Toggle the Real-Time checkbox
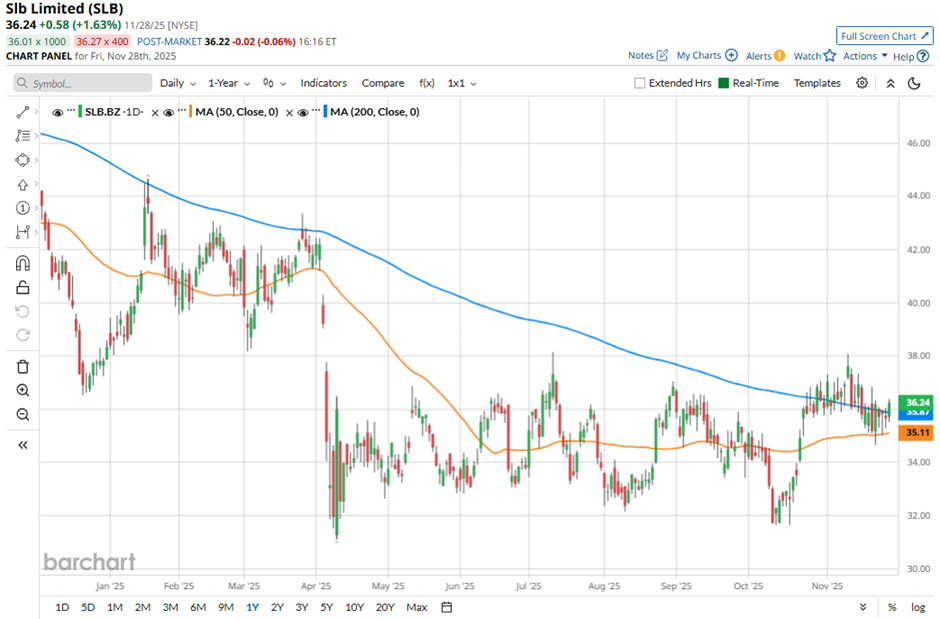 (724, 83)
